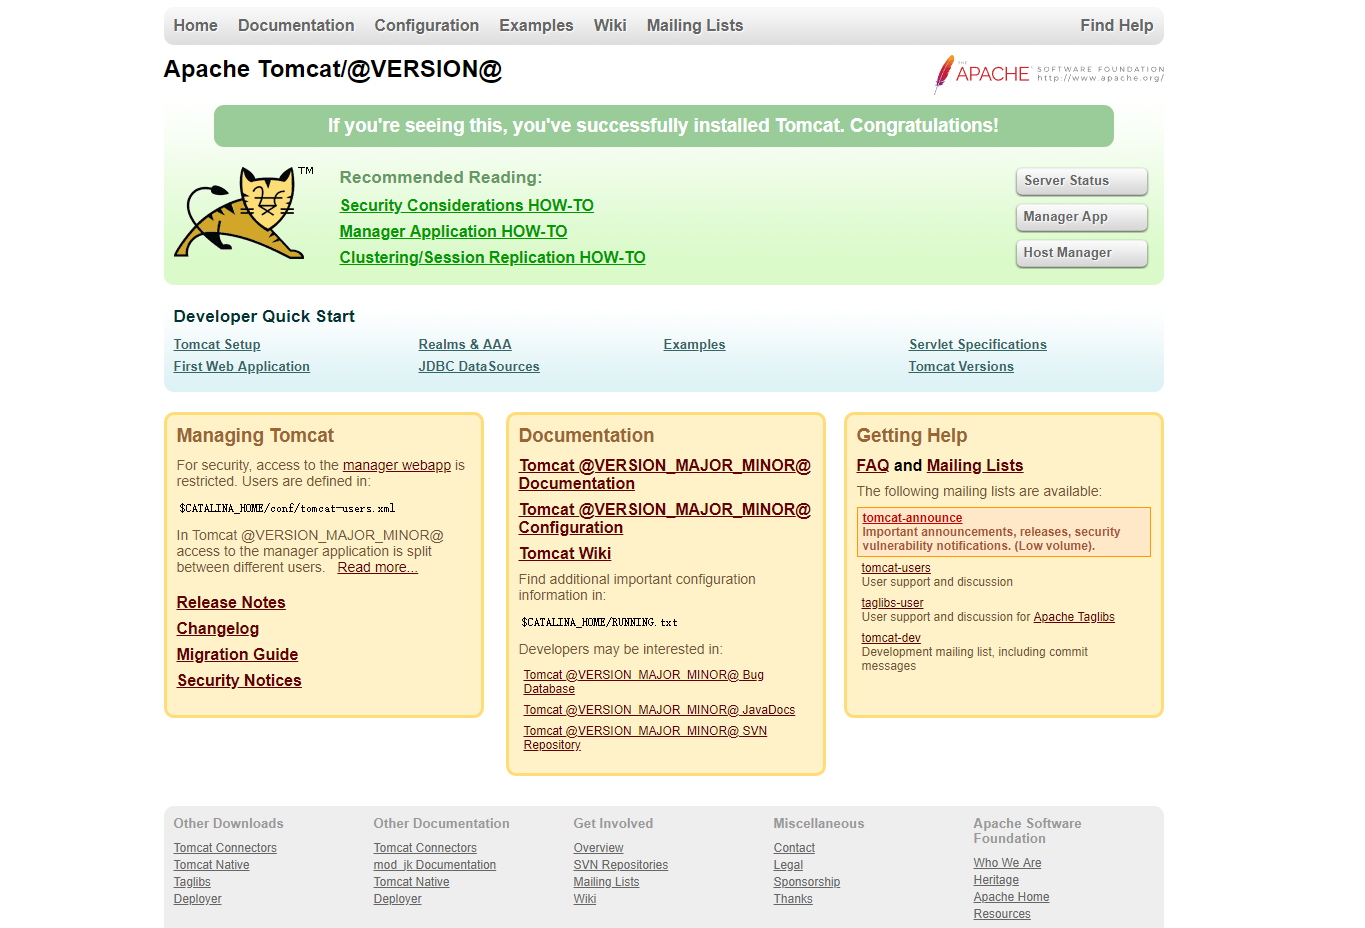Image resolution: width=1365 pixels, height=928 pixels.
Task: Open Manager Application HOW-TO link
Action: (x=453, y=231)
